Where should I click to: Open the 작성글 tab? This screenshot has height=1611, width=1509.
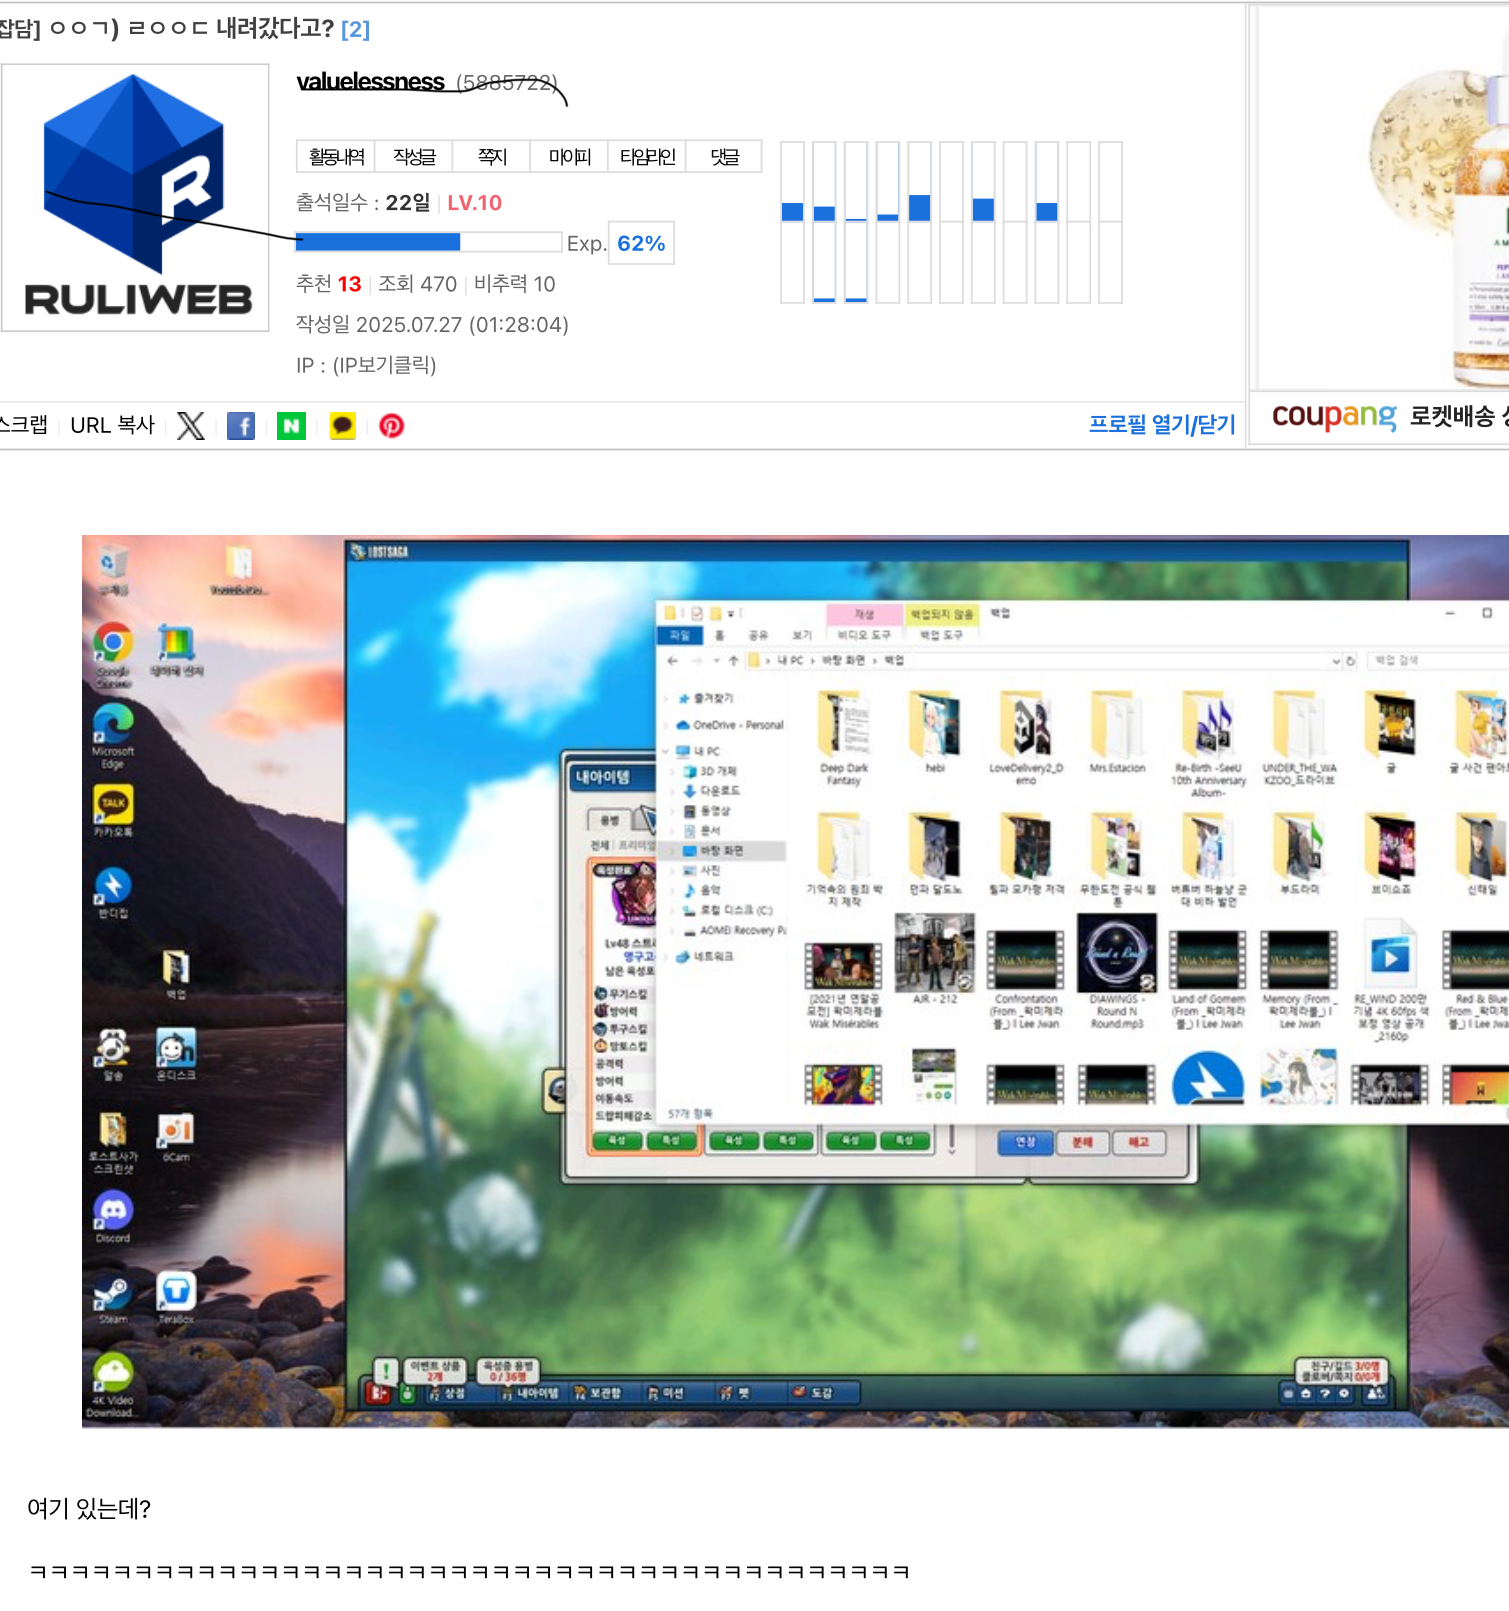tap(414, 157)
